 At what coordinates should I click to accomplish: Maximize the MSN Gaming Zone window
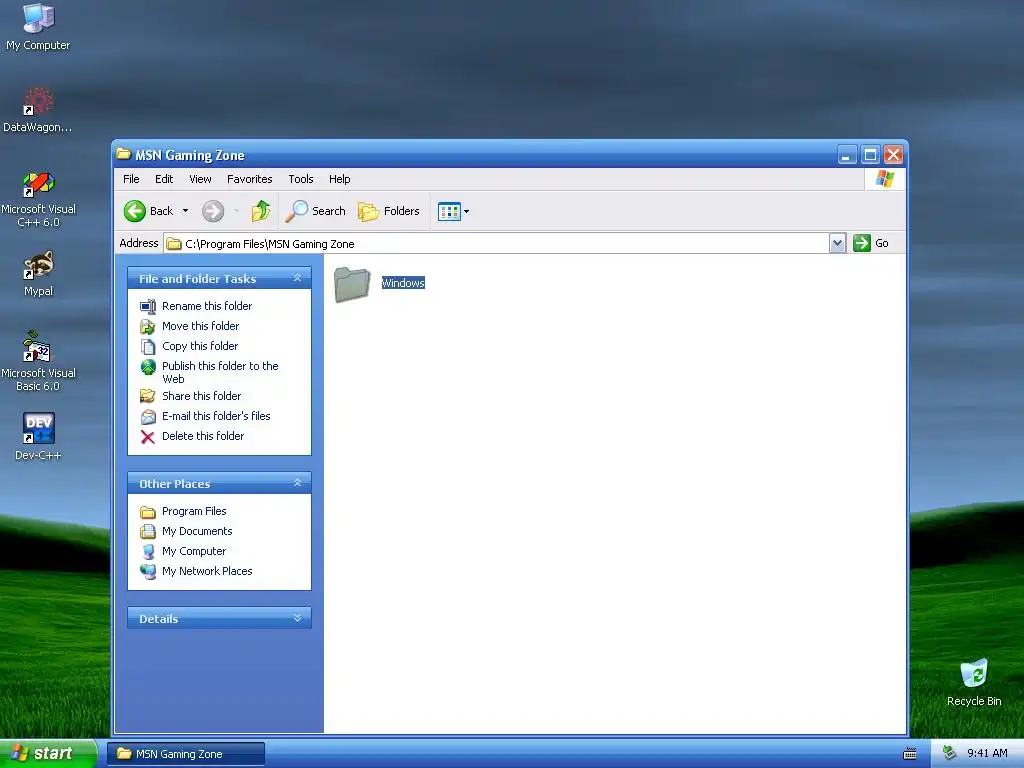coord(870,155)
